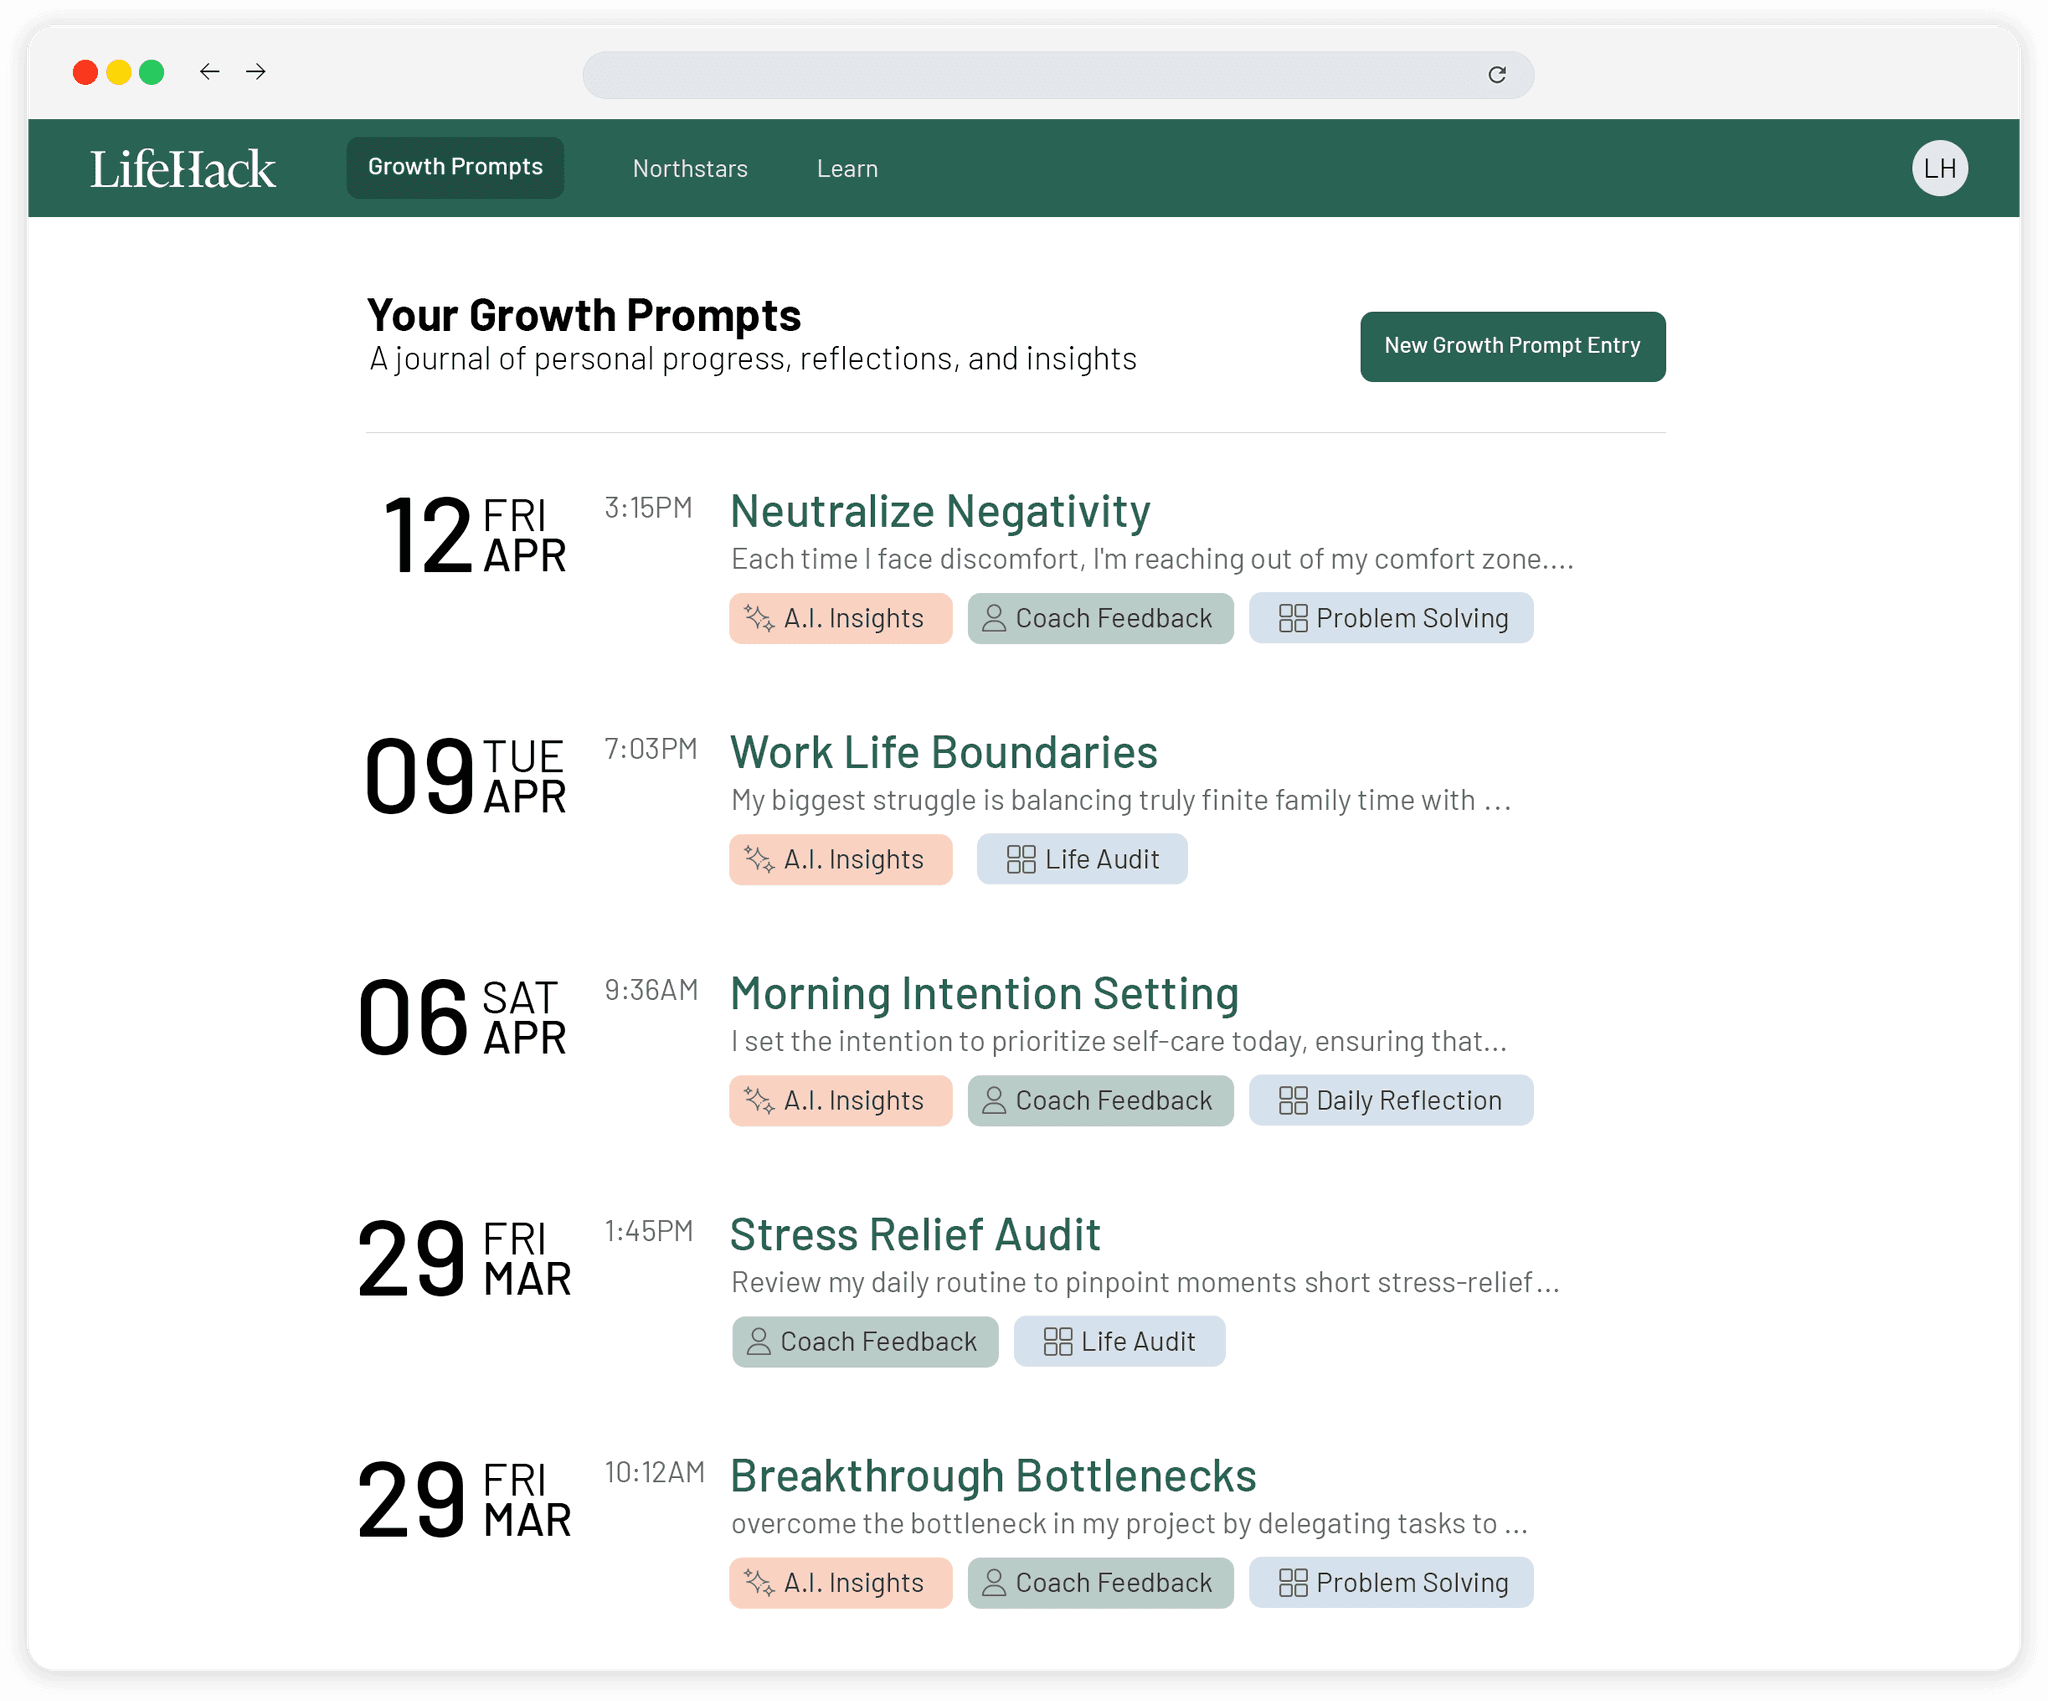Click the LifeHack logo
This screenshot has width=2048, height=1701.
[x=183, y=169]
